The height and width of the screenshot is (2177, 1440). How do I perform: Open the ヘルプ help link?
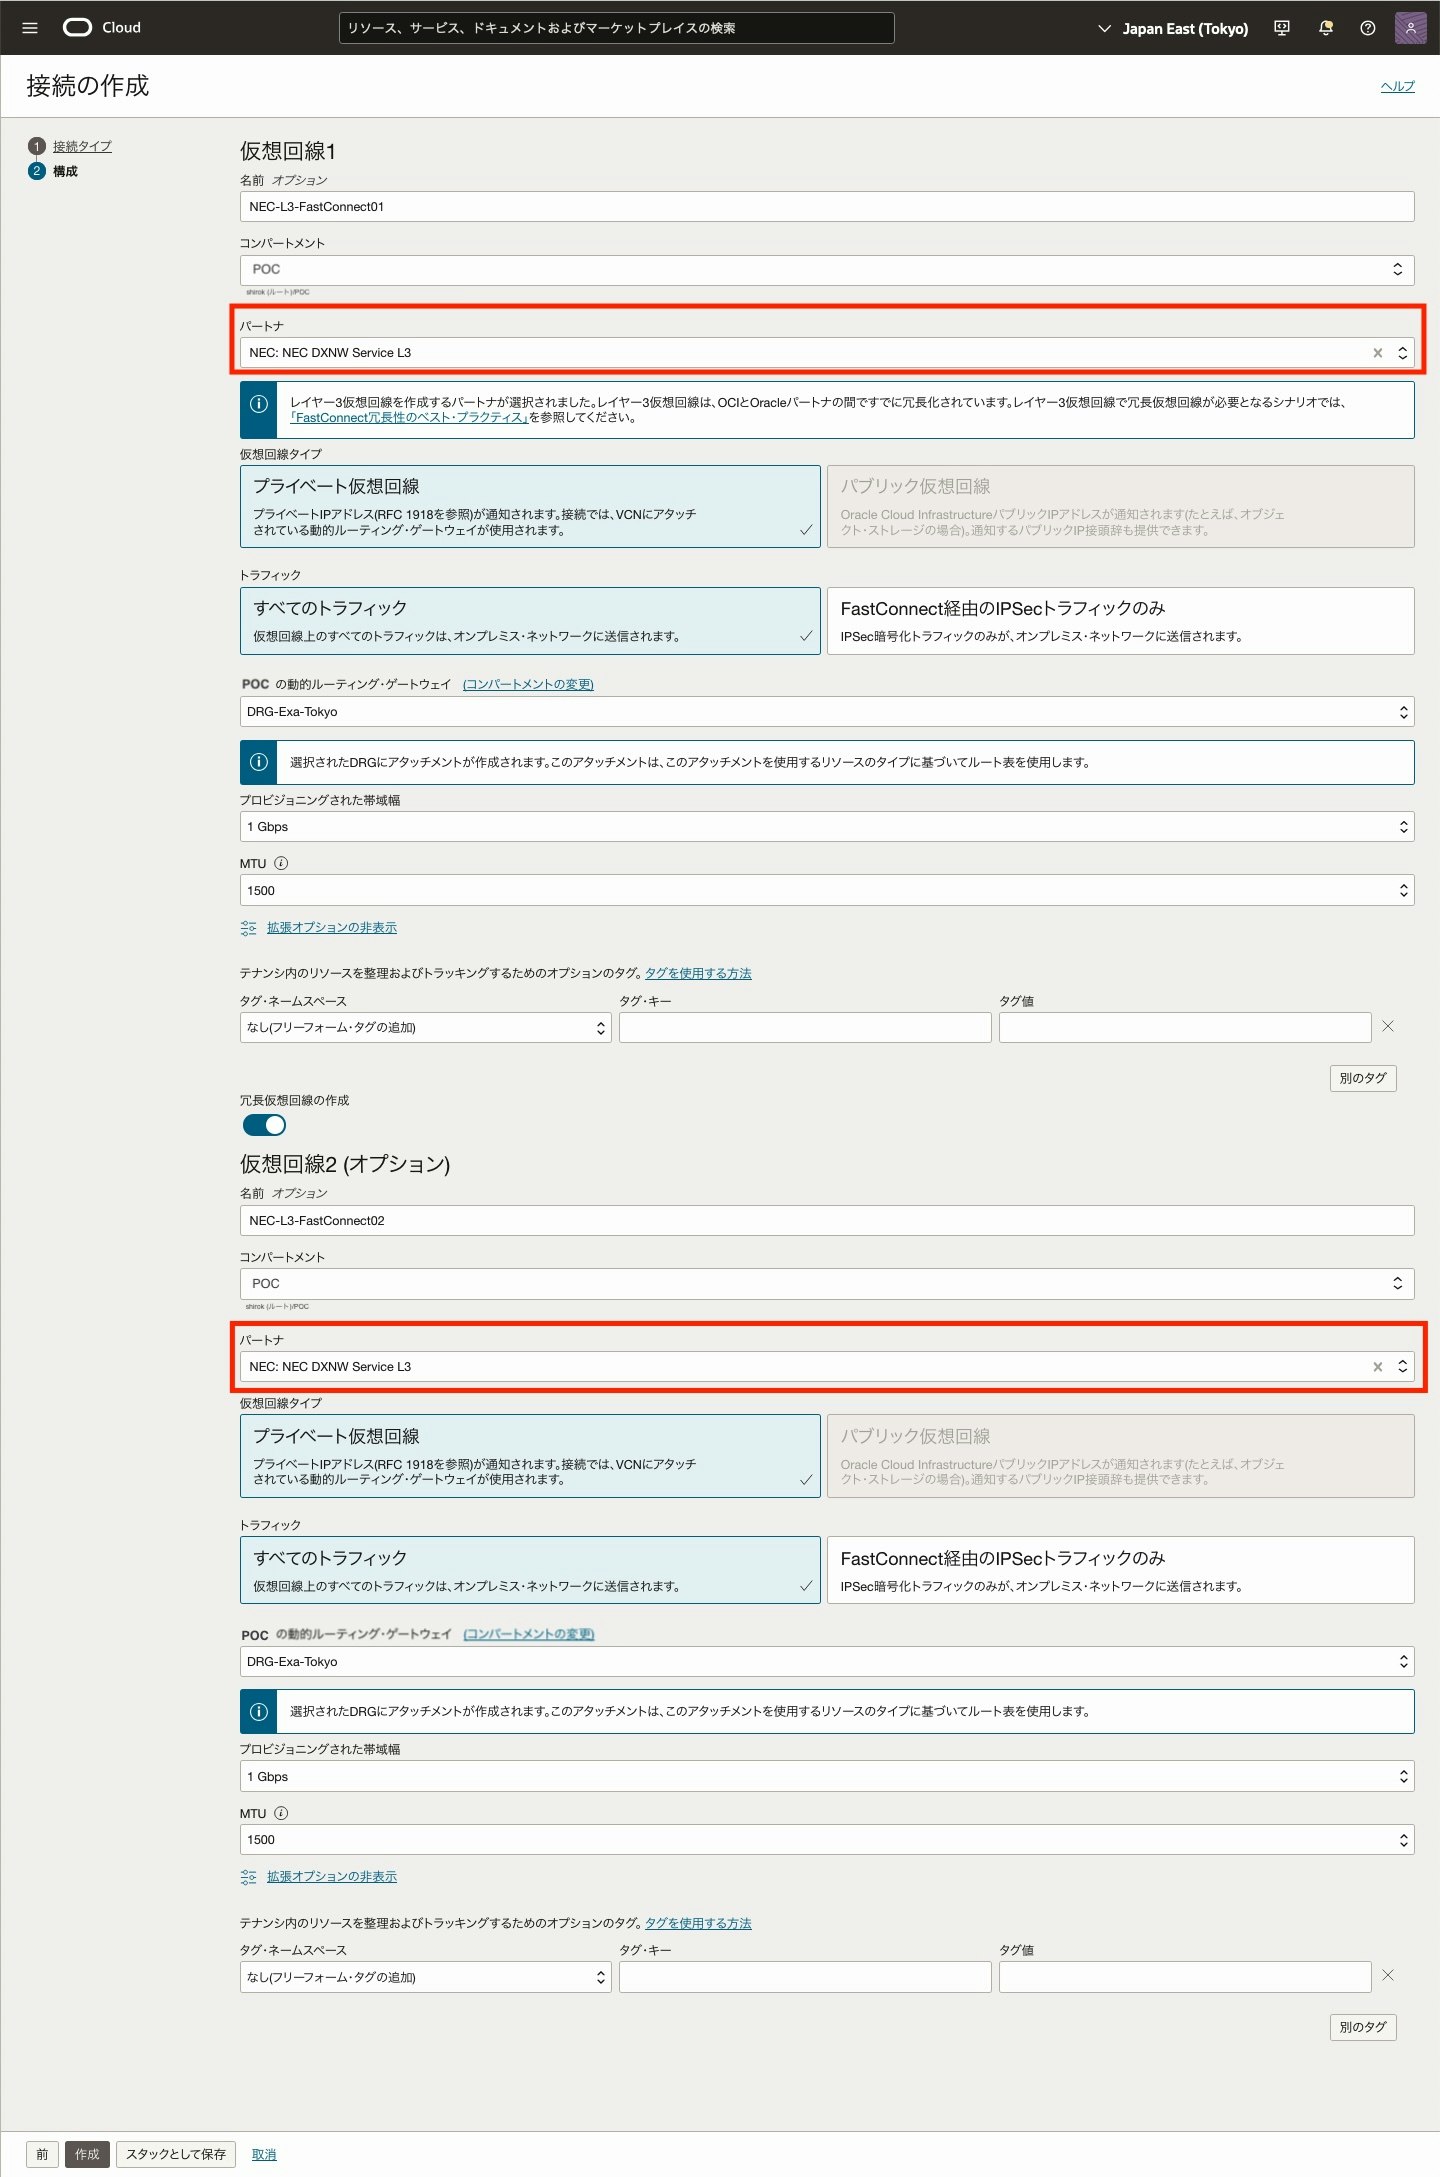pyautogui.click(x=1398, y=86)
